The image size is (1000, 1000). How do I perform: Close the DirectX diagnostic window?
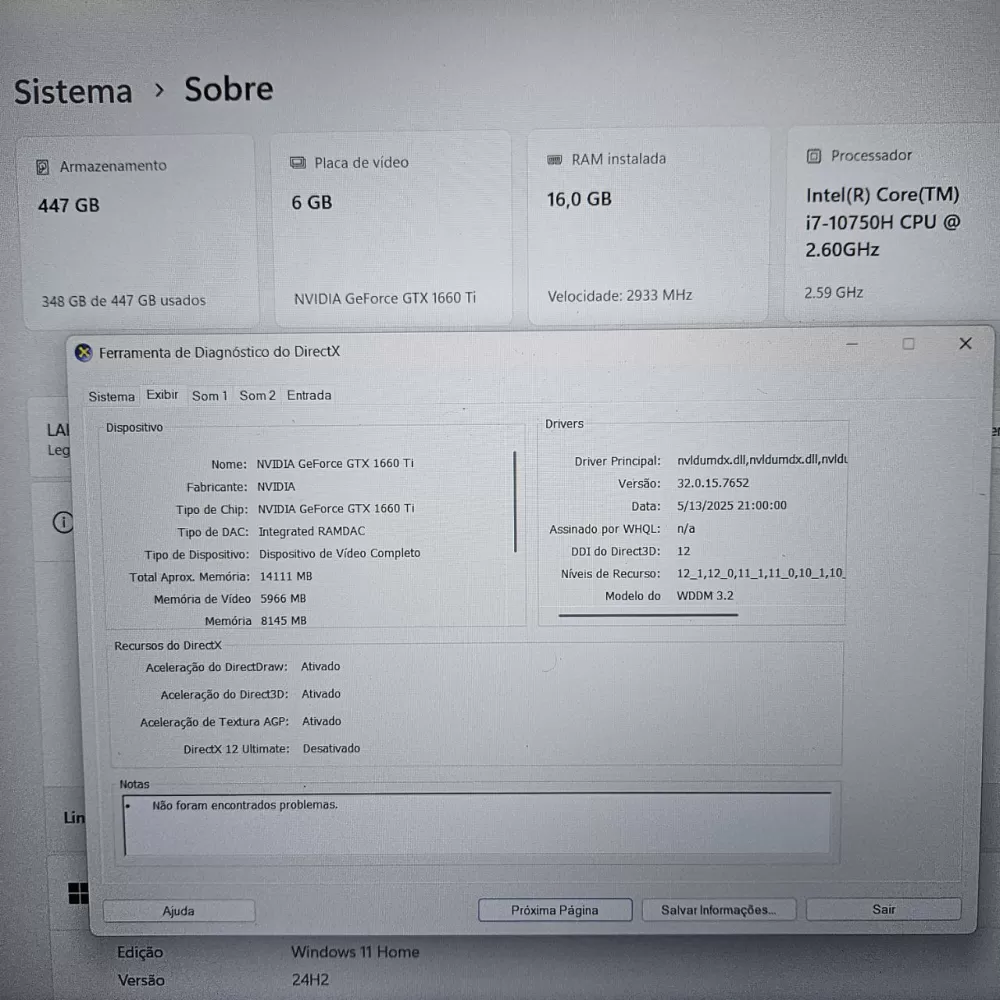tap(965, 344)
